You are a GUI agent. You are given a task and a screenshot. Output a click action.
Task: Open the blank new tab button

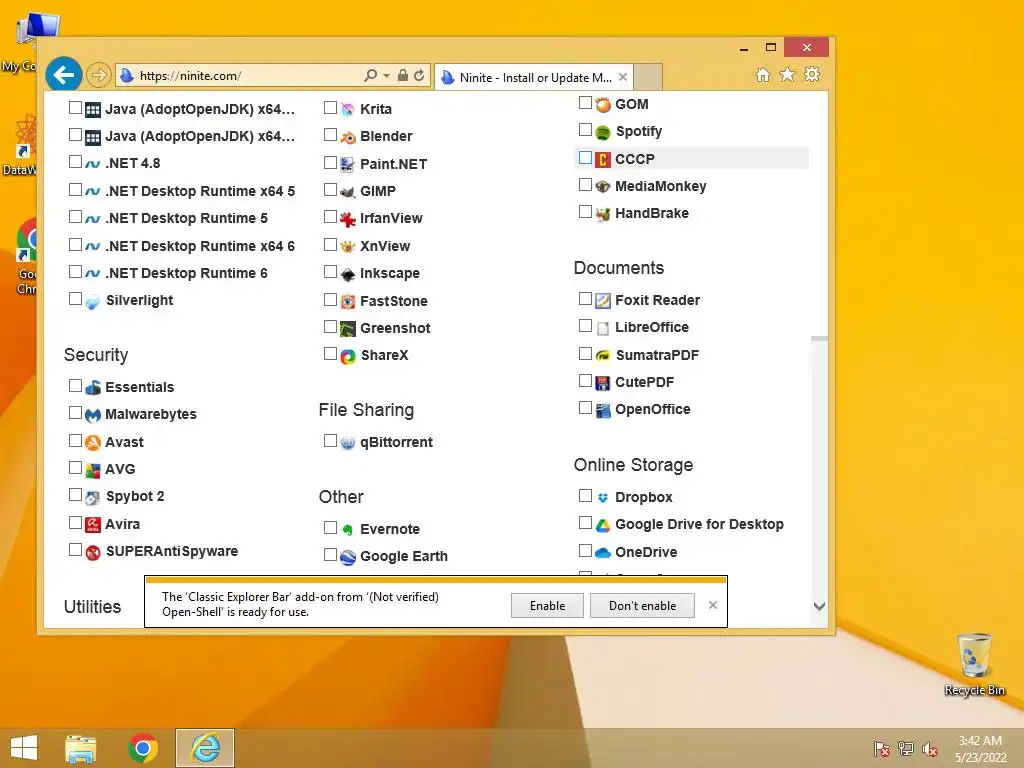pyautogui.click(x=648, y=77)
